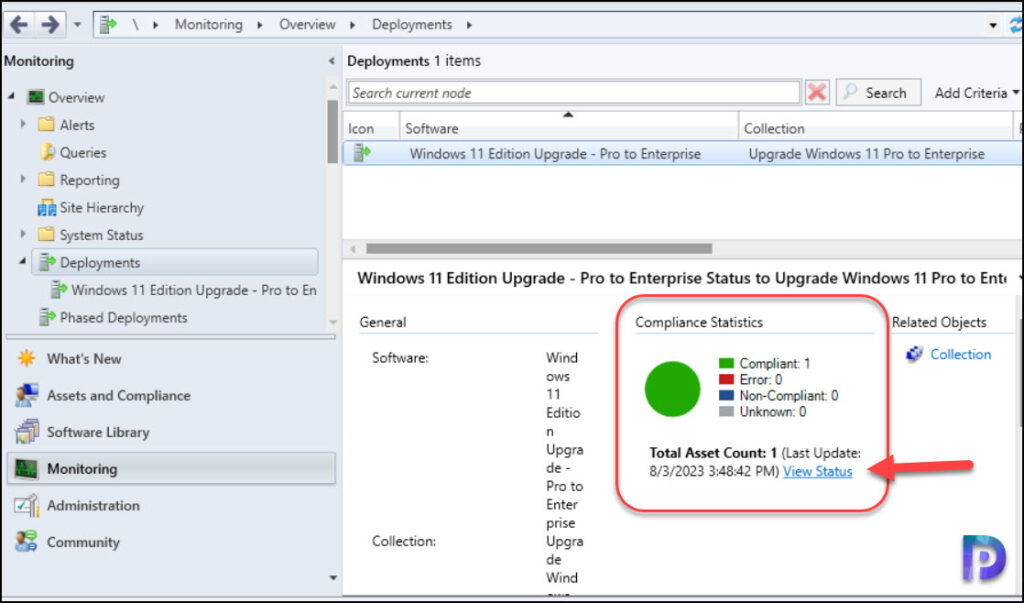1024x603 pixels.
Task: Focus the Search current node field
Action: pyautogui.click(x=574, y=93)
